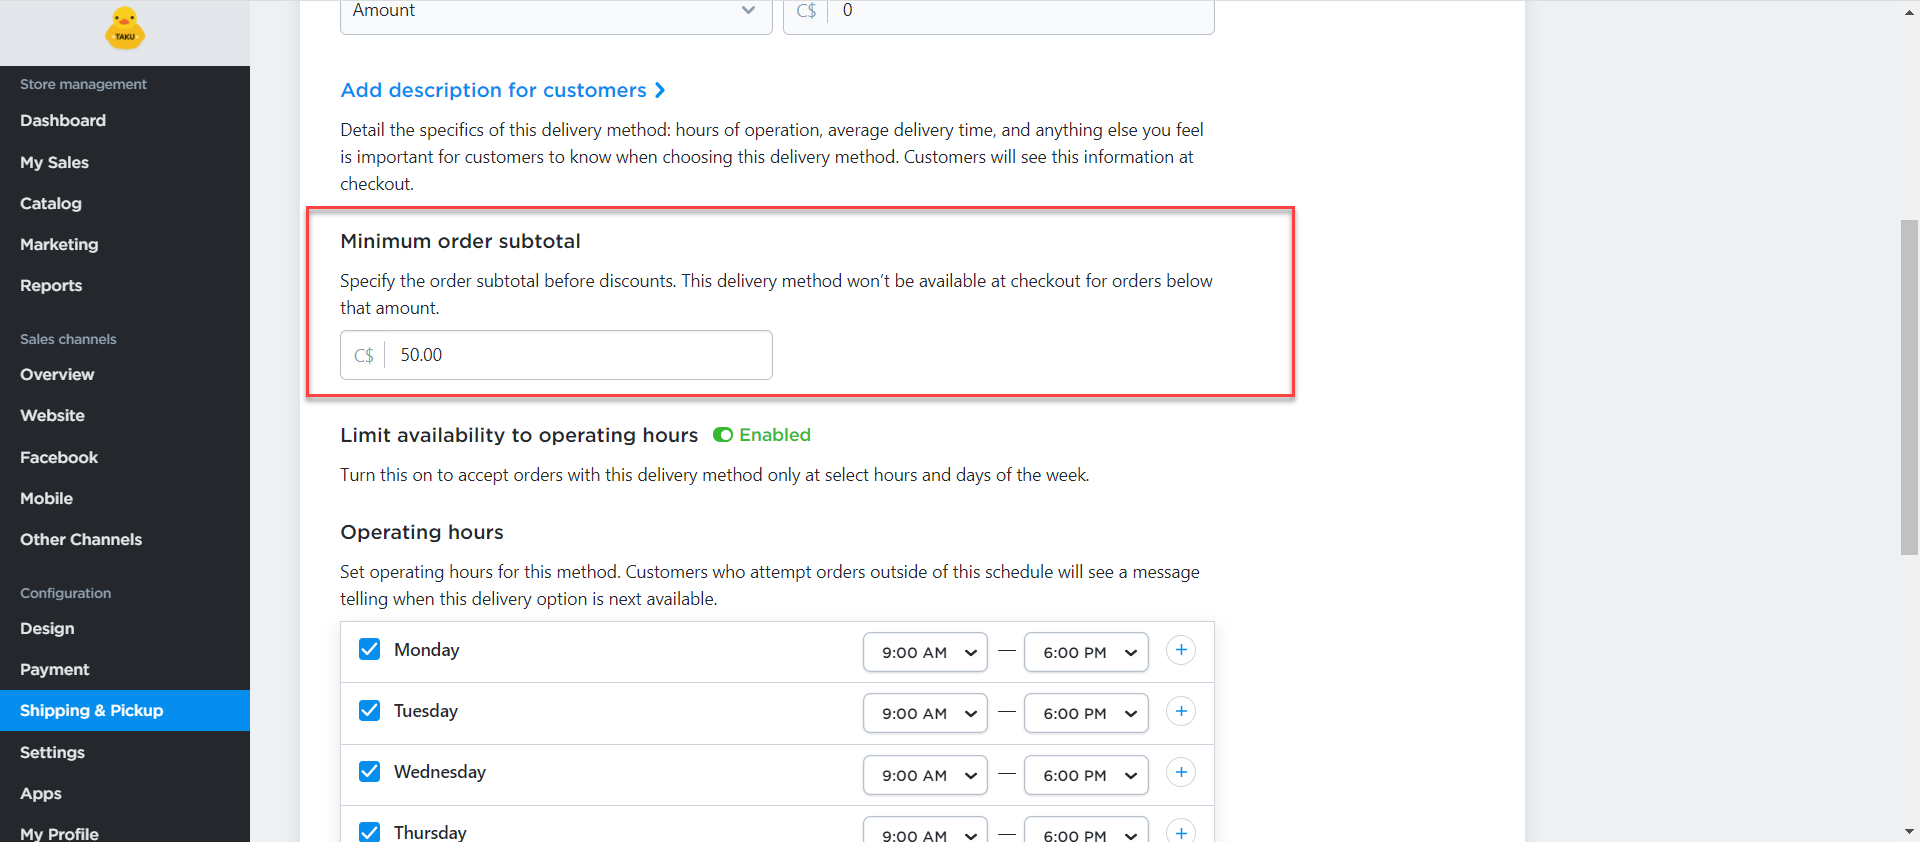This screenshot has height=842, width=1920.
Task: Open Tuesday 6:00 PM end time dropdown
Action: (1086, 713)
